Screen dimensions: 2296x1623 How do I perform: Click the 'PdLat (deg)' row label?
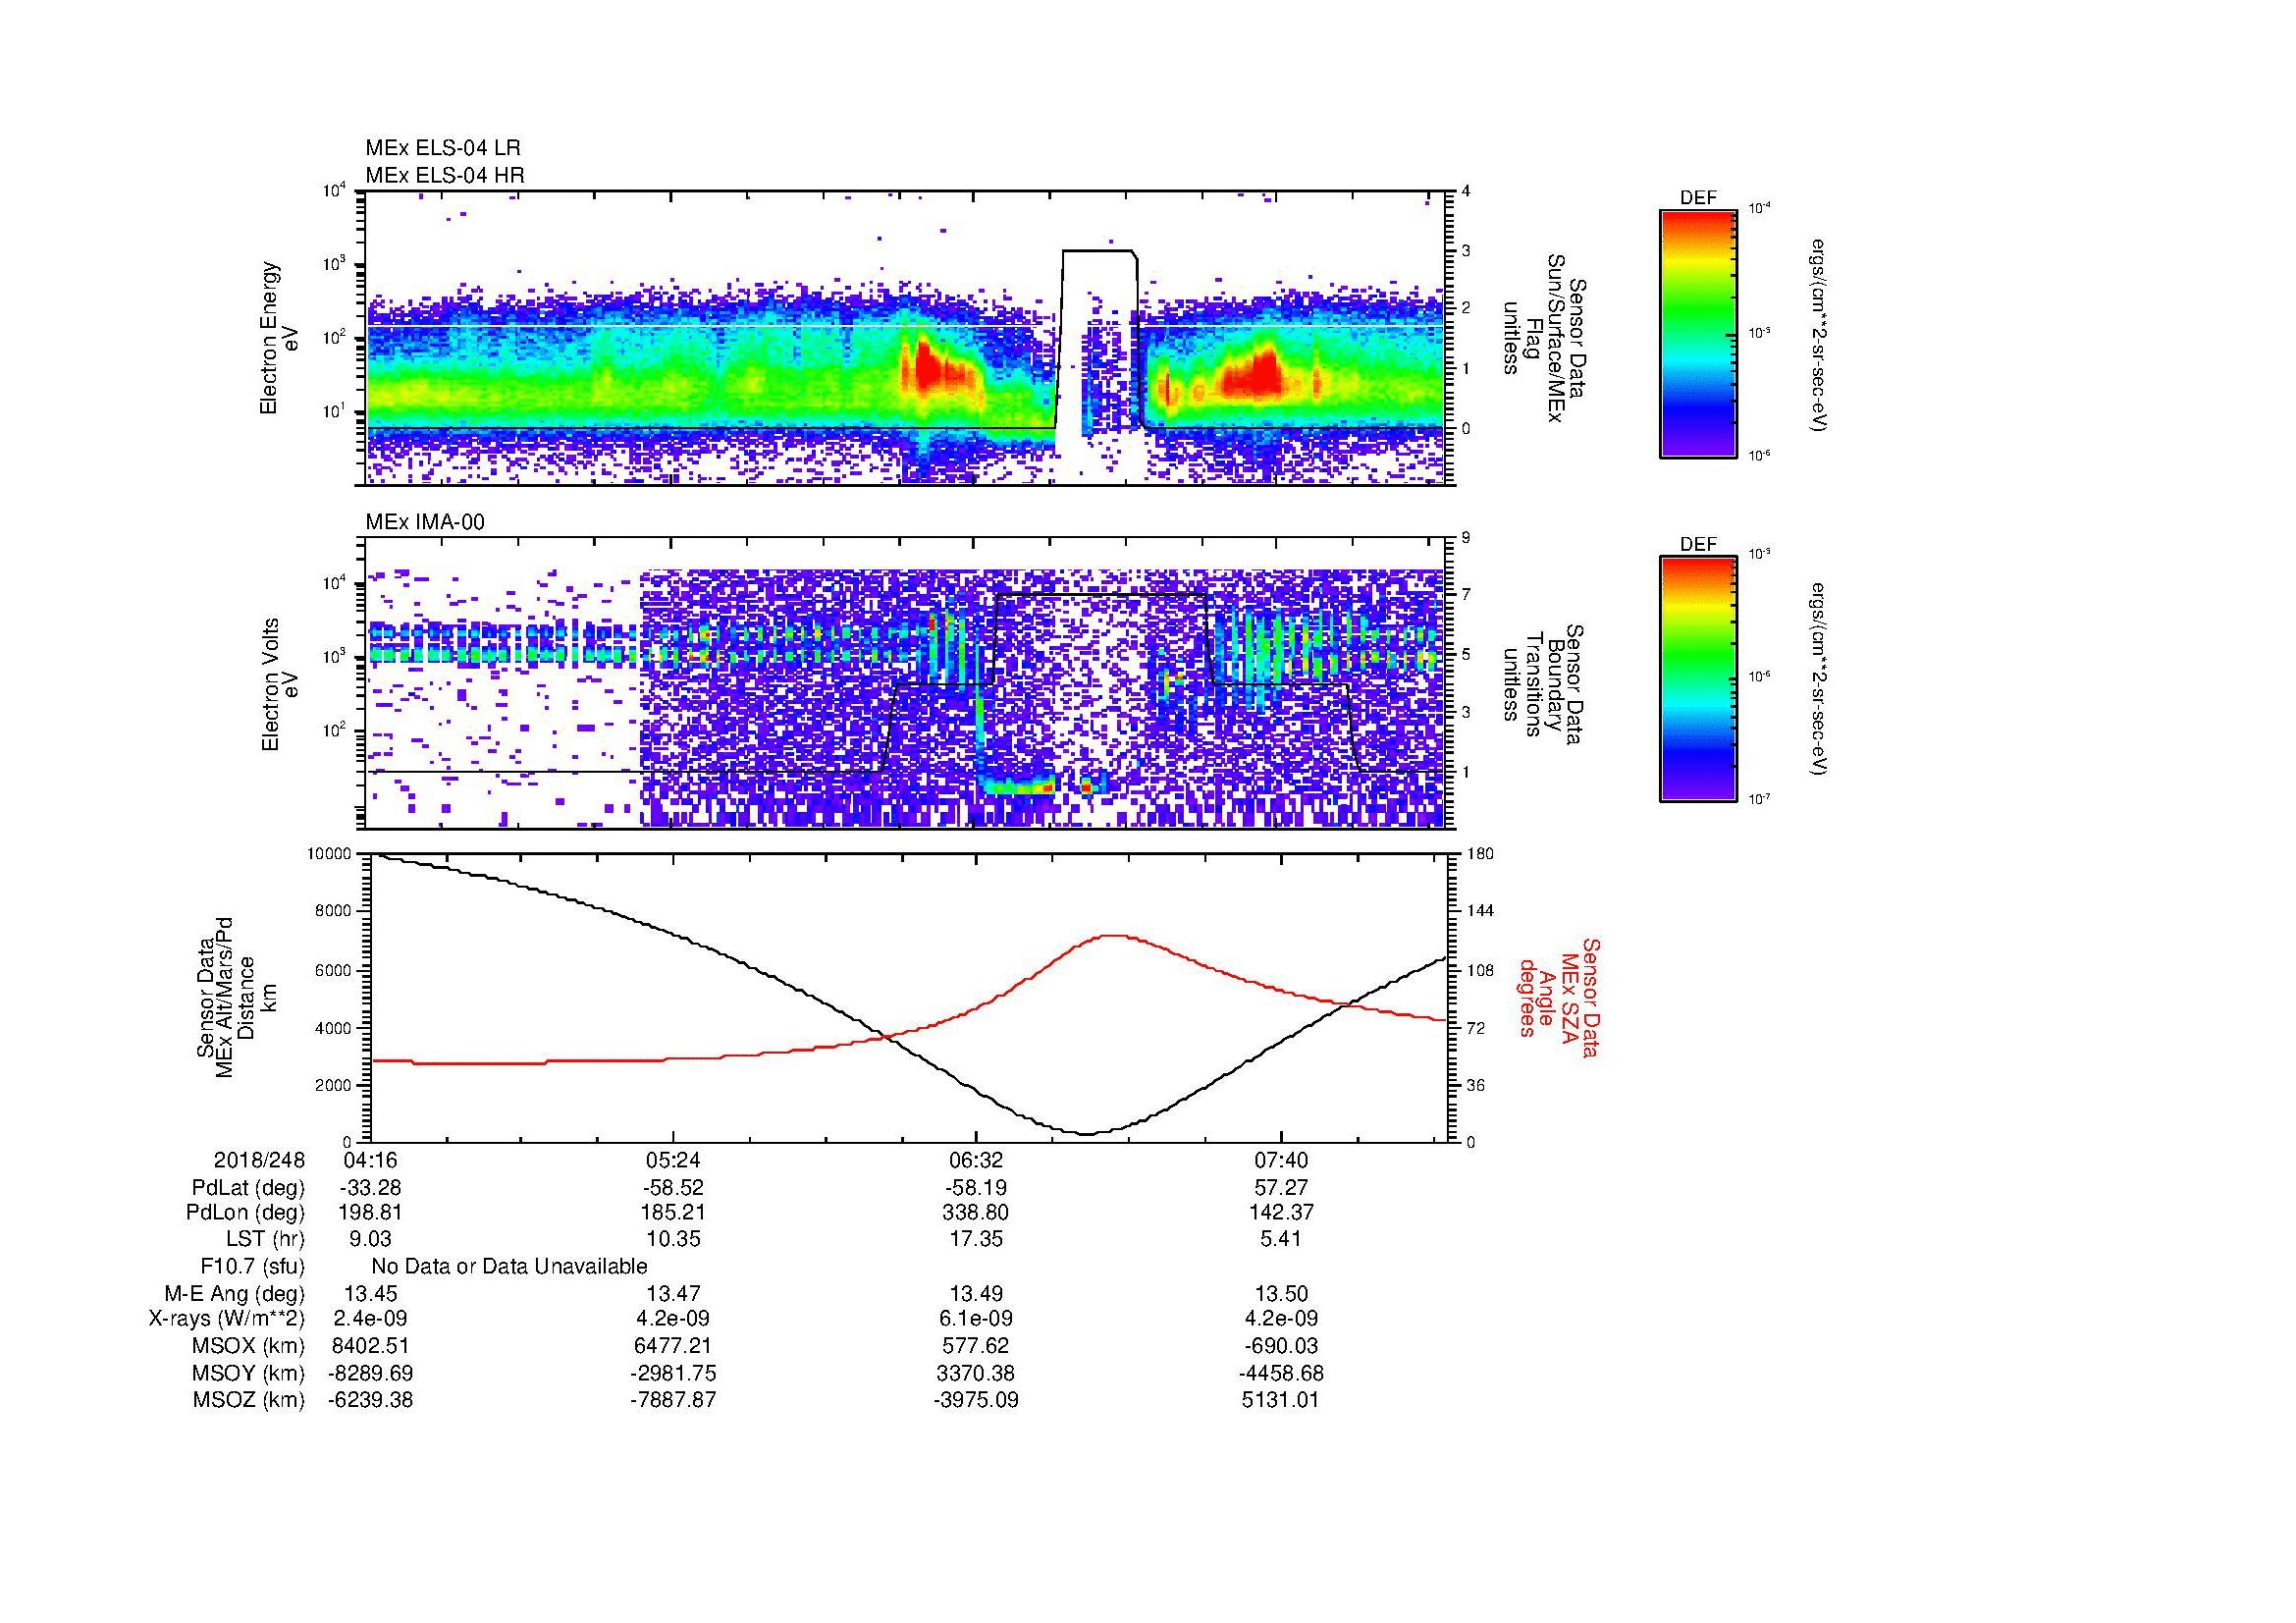click(248, 1188)
